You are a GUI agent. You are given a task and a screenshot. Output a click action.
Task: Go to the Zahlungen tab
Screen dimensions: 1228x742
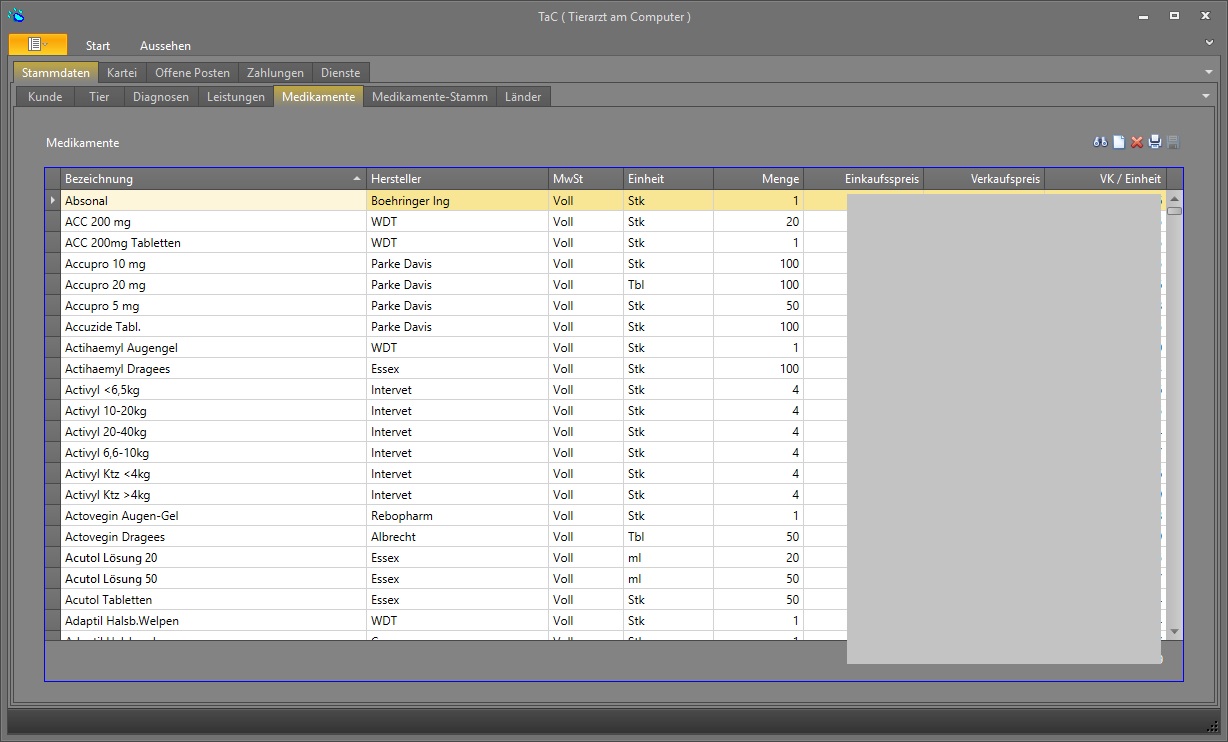(275, 72)
